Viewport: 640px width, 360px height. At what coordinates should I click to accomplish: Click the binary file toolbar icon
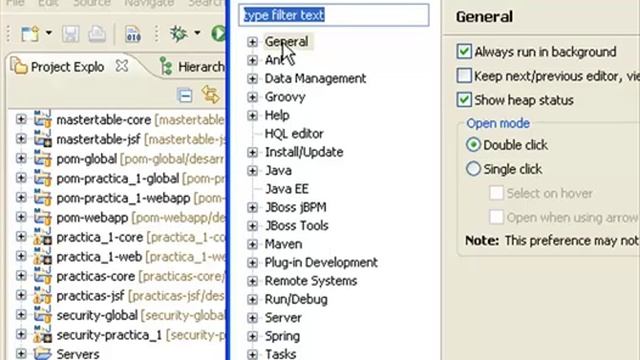point(133,34)
